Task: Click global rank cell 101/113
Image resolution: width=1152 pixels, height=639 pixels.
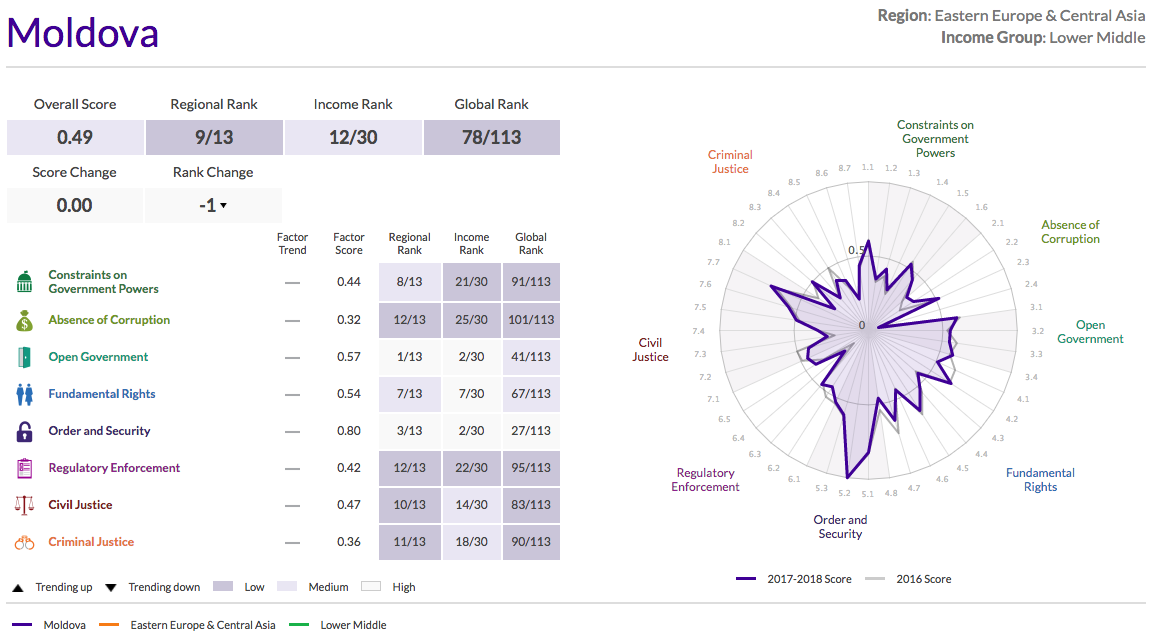Action: click(x=531, y=320)
